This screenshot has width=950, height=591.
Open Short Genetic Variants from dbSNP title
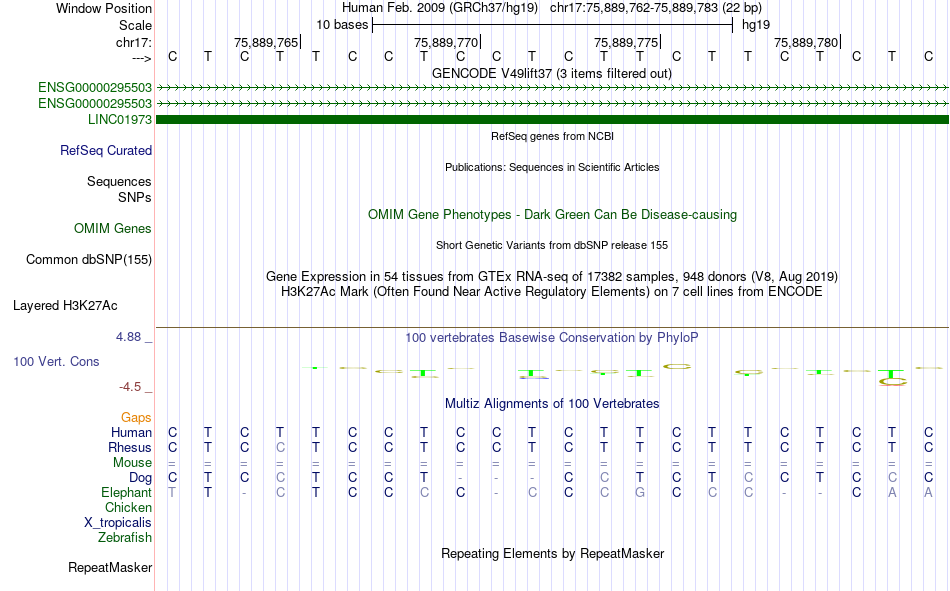(552, 245)
